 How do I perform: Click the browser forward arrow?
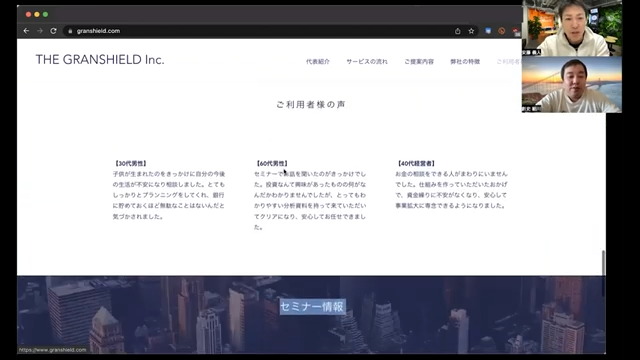40,31
